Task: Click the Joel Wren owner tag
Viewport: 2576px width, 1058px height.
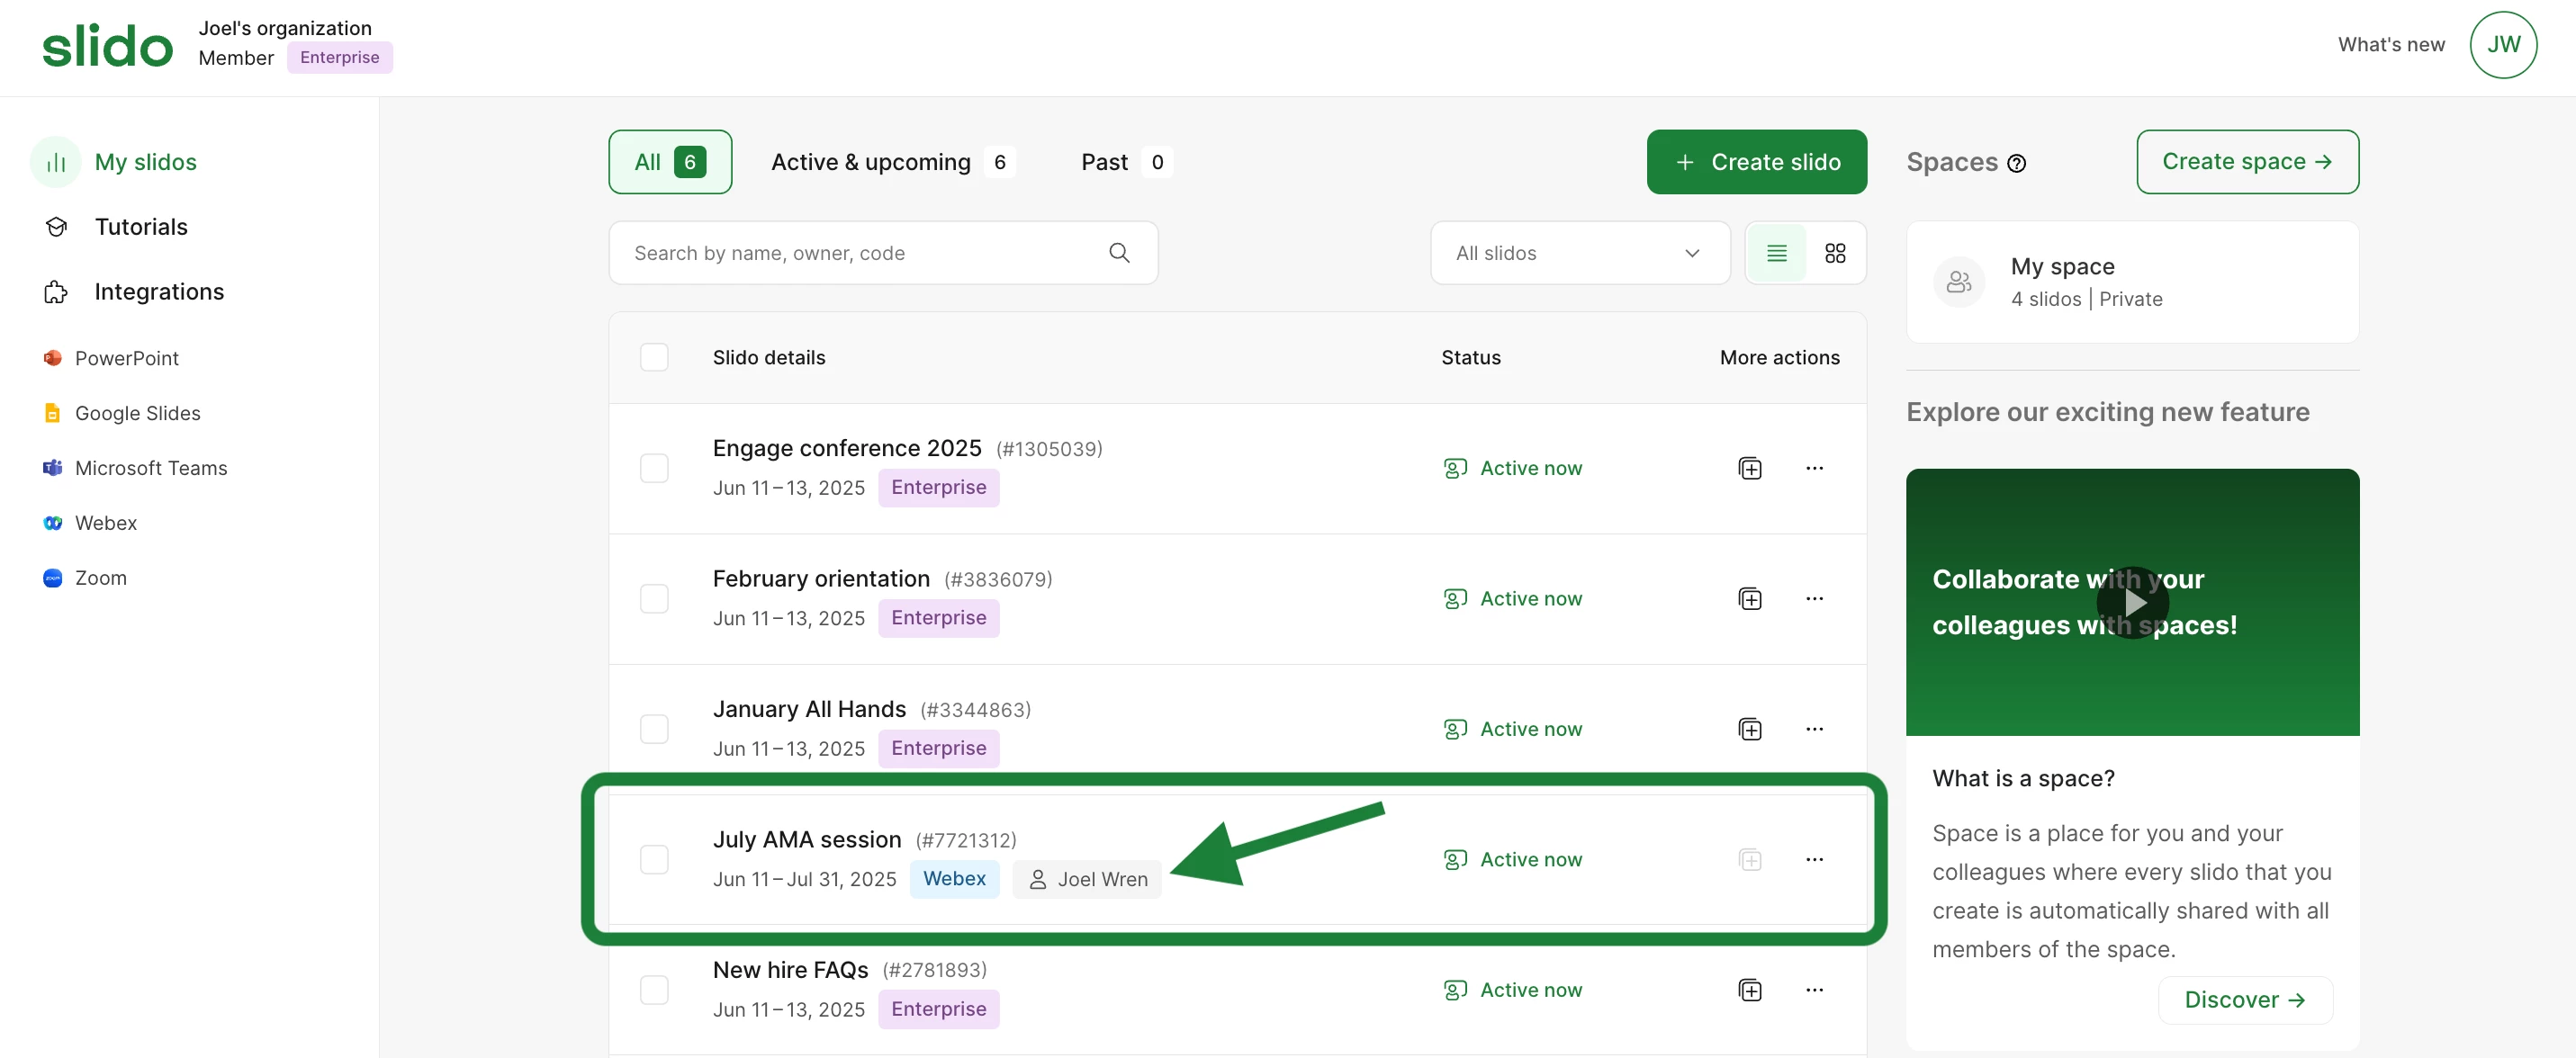Action: pos(1087,879)
